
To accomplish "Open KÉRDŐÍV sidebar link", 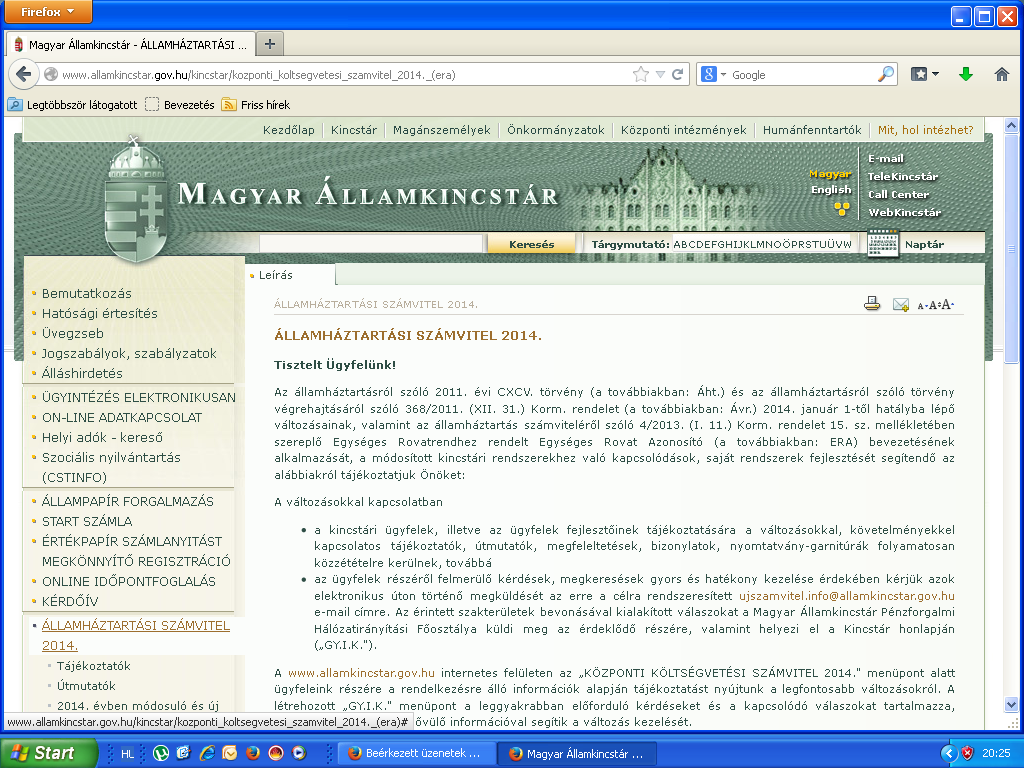I will (70, 601).
